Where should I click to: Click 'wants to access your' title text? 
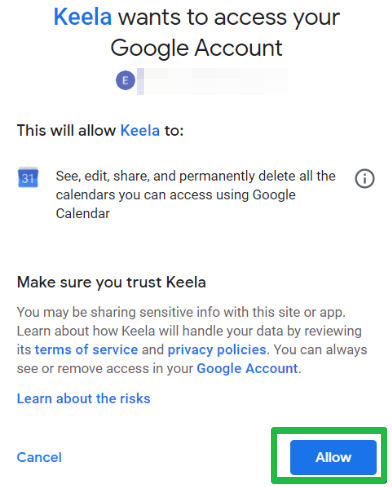click(229, 18)
